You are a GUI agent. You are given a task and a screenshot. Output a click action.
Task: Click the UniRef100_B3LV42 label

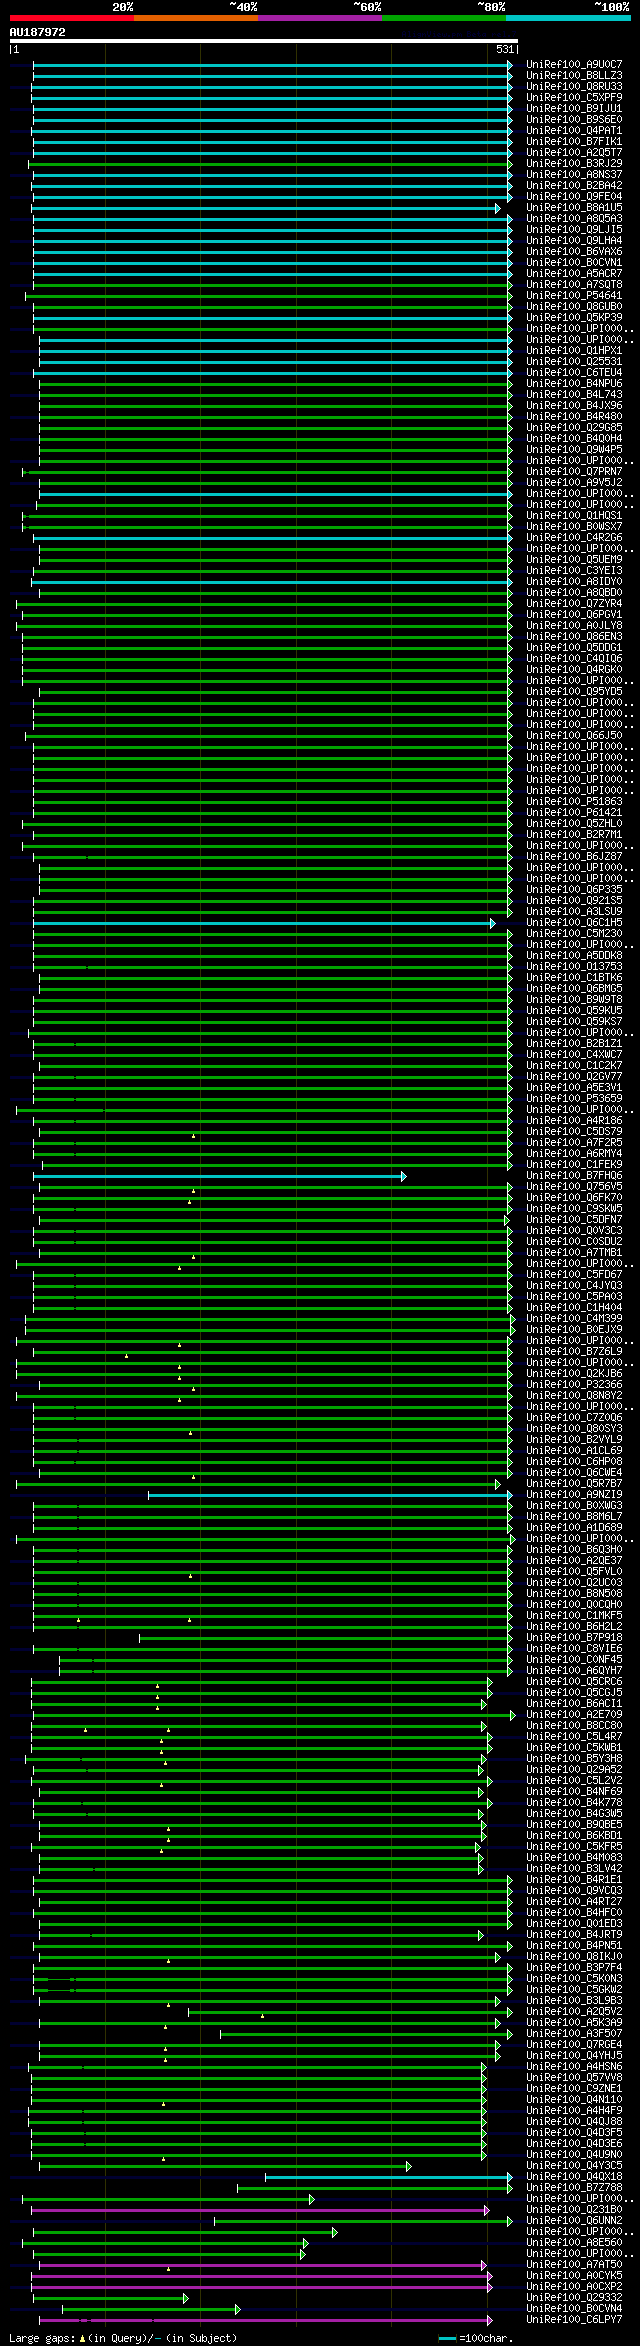(x=574, y=1869)
